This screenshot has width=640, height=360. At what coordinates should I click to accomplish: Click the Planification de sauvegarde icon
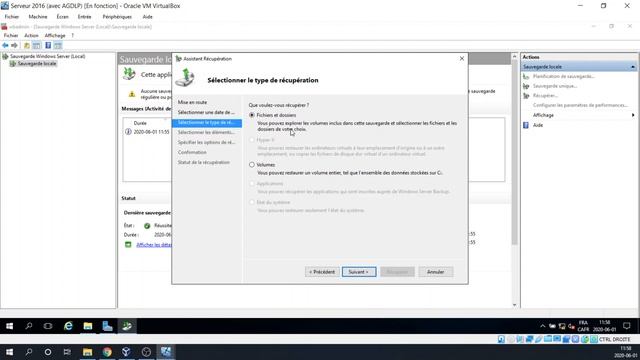(526, 76)
